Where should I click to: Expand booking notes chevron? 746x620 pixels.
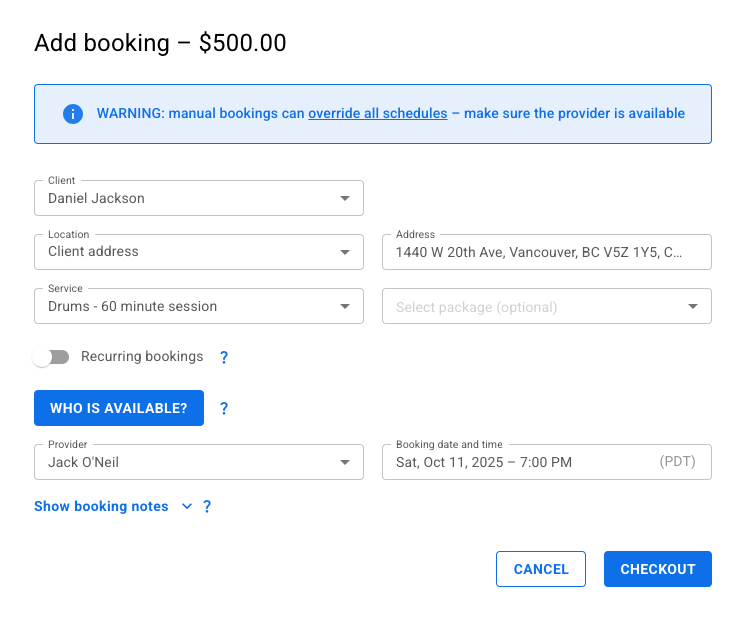point(187,507)
